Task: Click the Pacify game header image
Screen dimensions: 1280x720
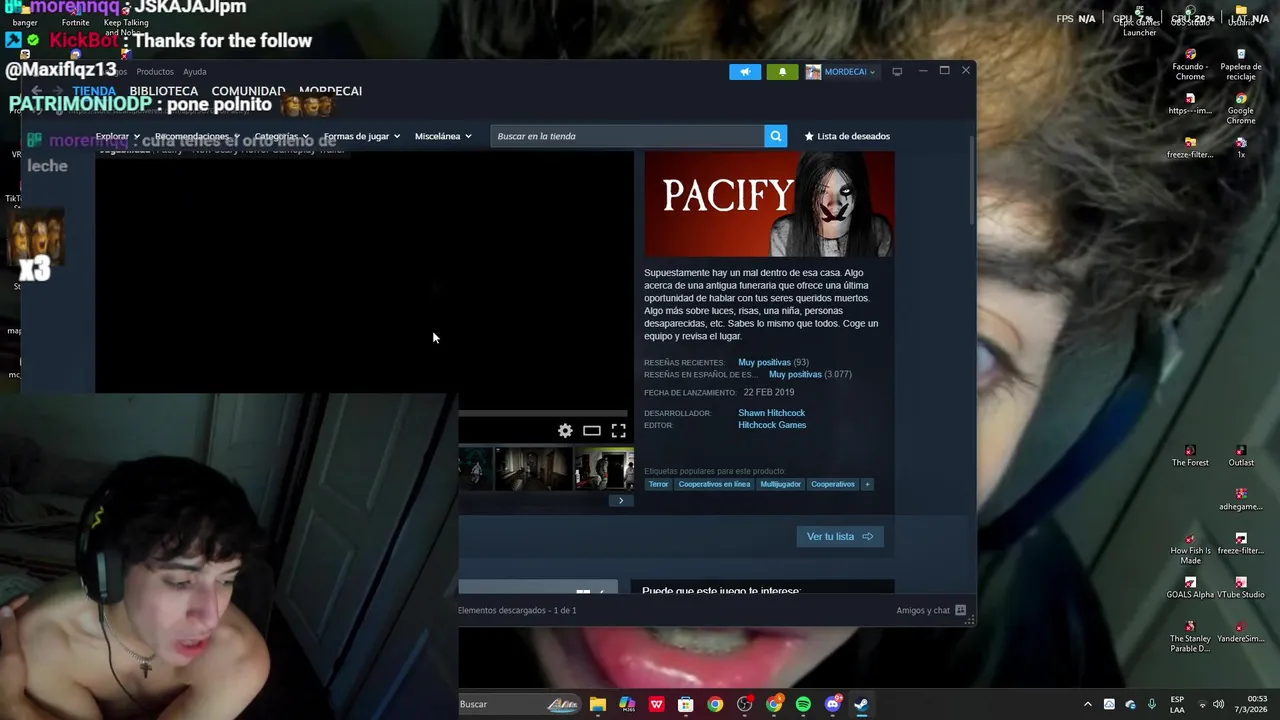Action: tap(769, 204)
